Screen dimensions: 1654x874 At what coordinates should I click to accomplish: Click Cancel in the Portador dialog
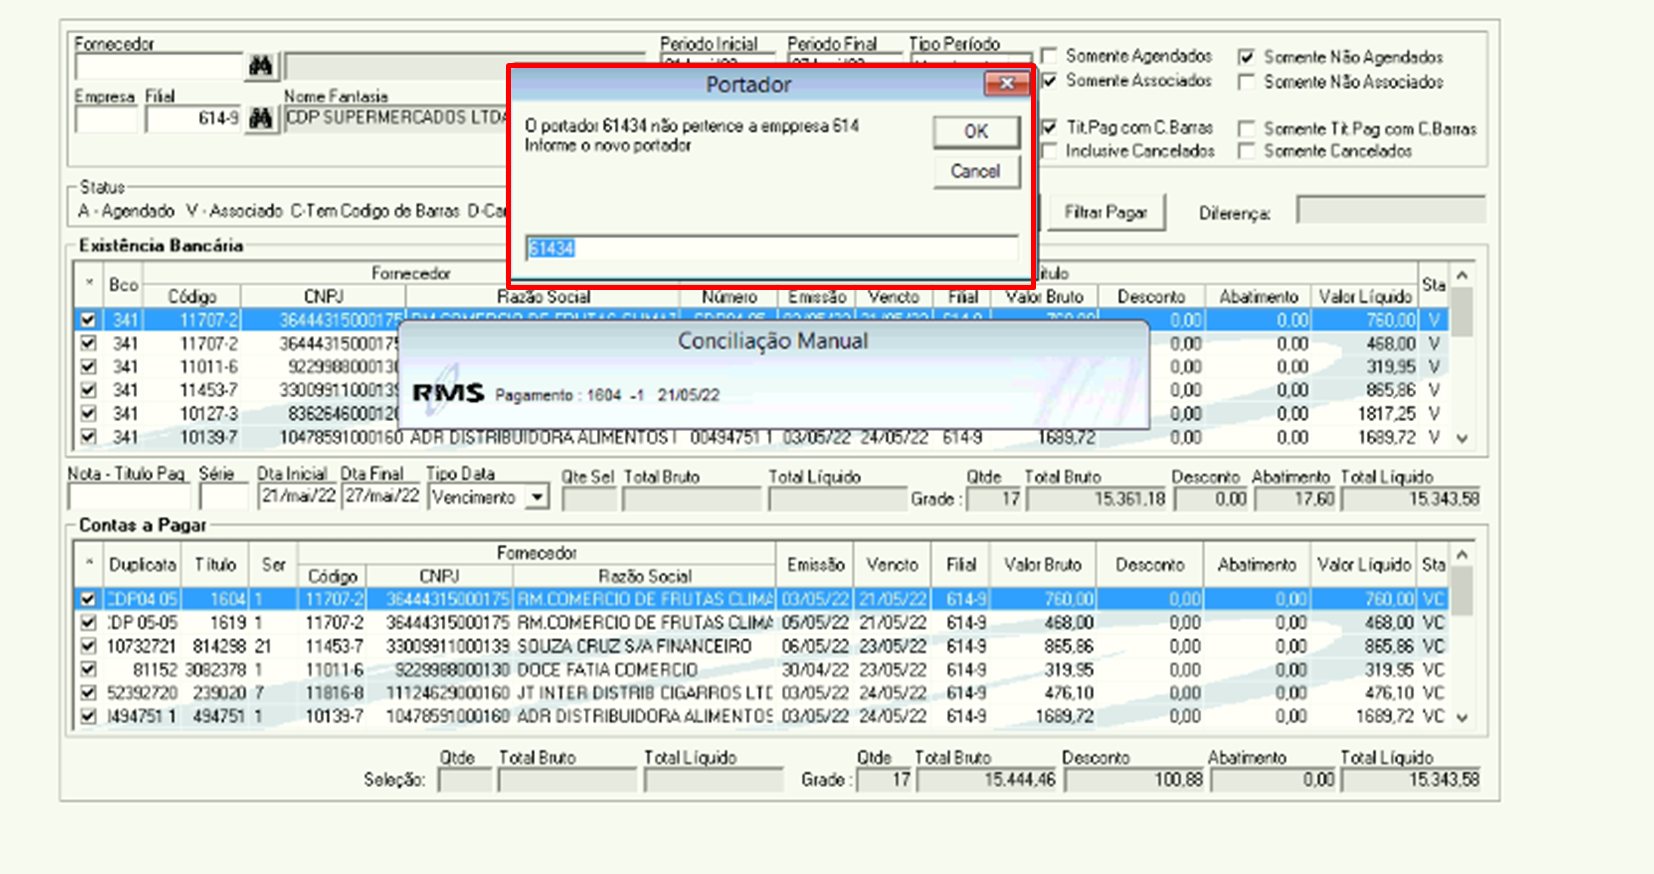point(976,171)
